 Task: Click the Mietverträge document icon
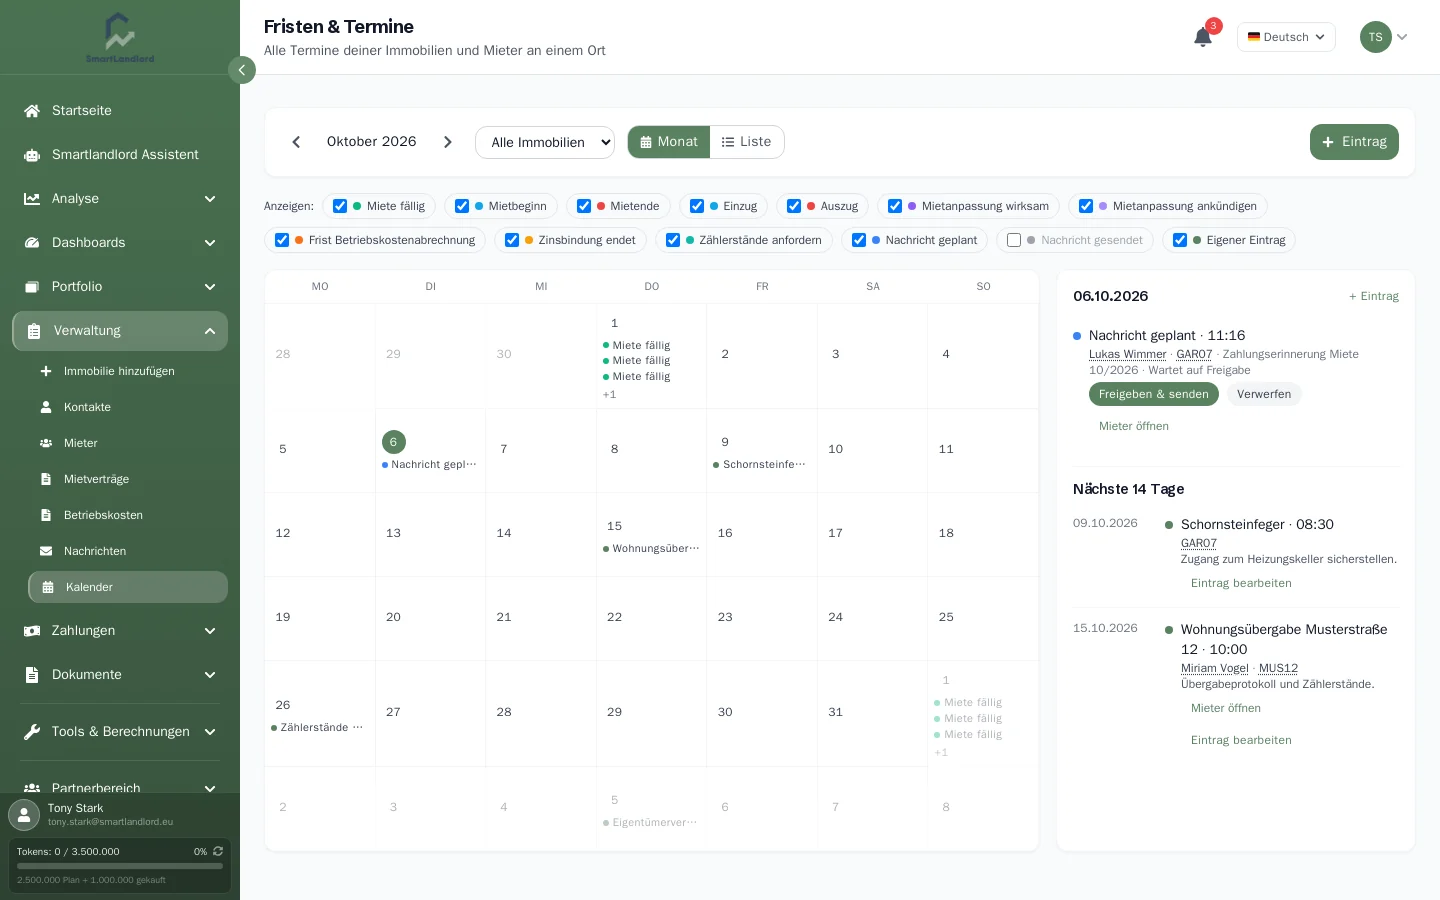point(46,479)
